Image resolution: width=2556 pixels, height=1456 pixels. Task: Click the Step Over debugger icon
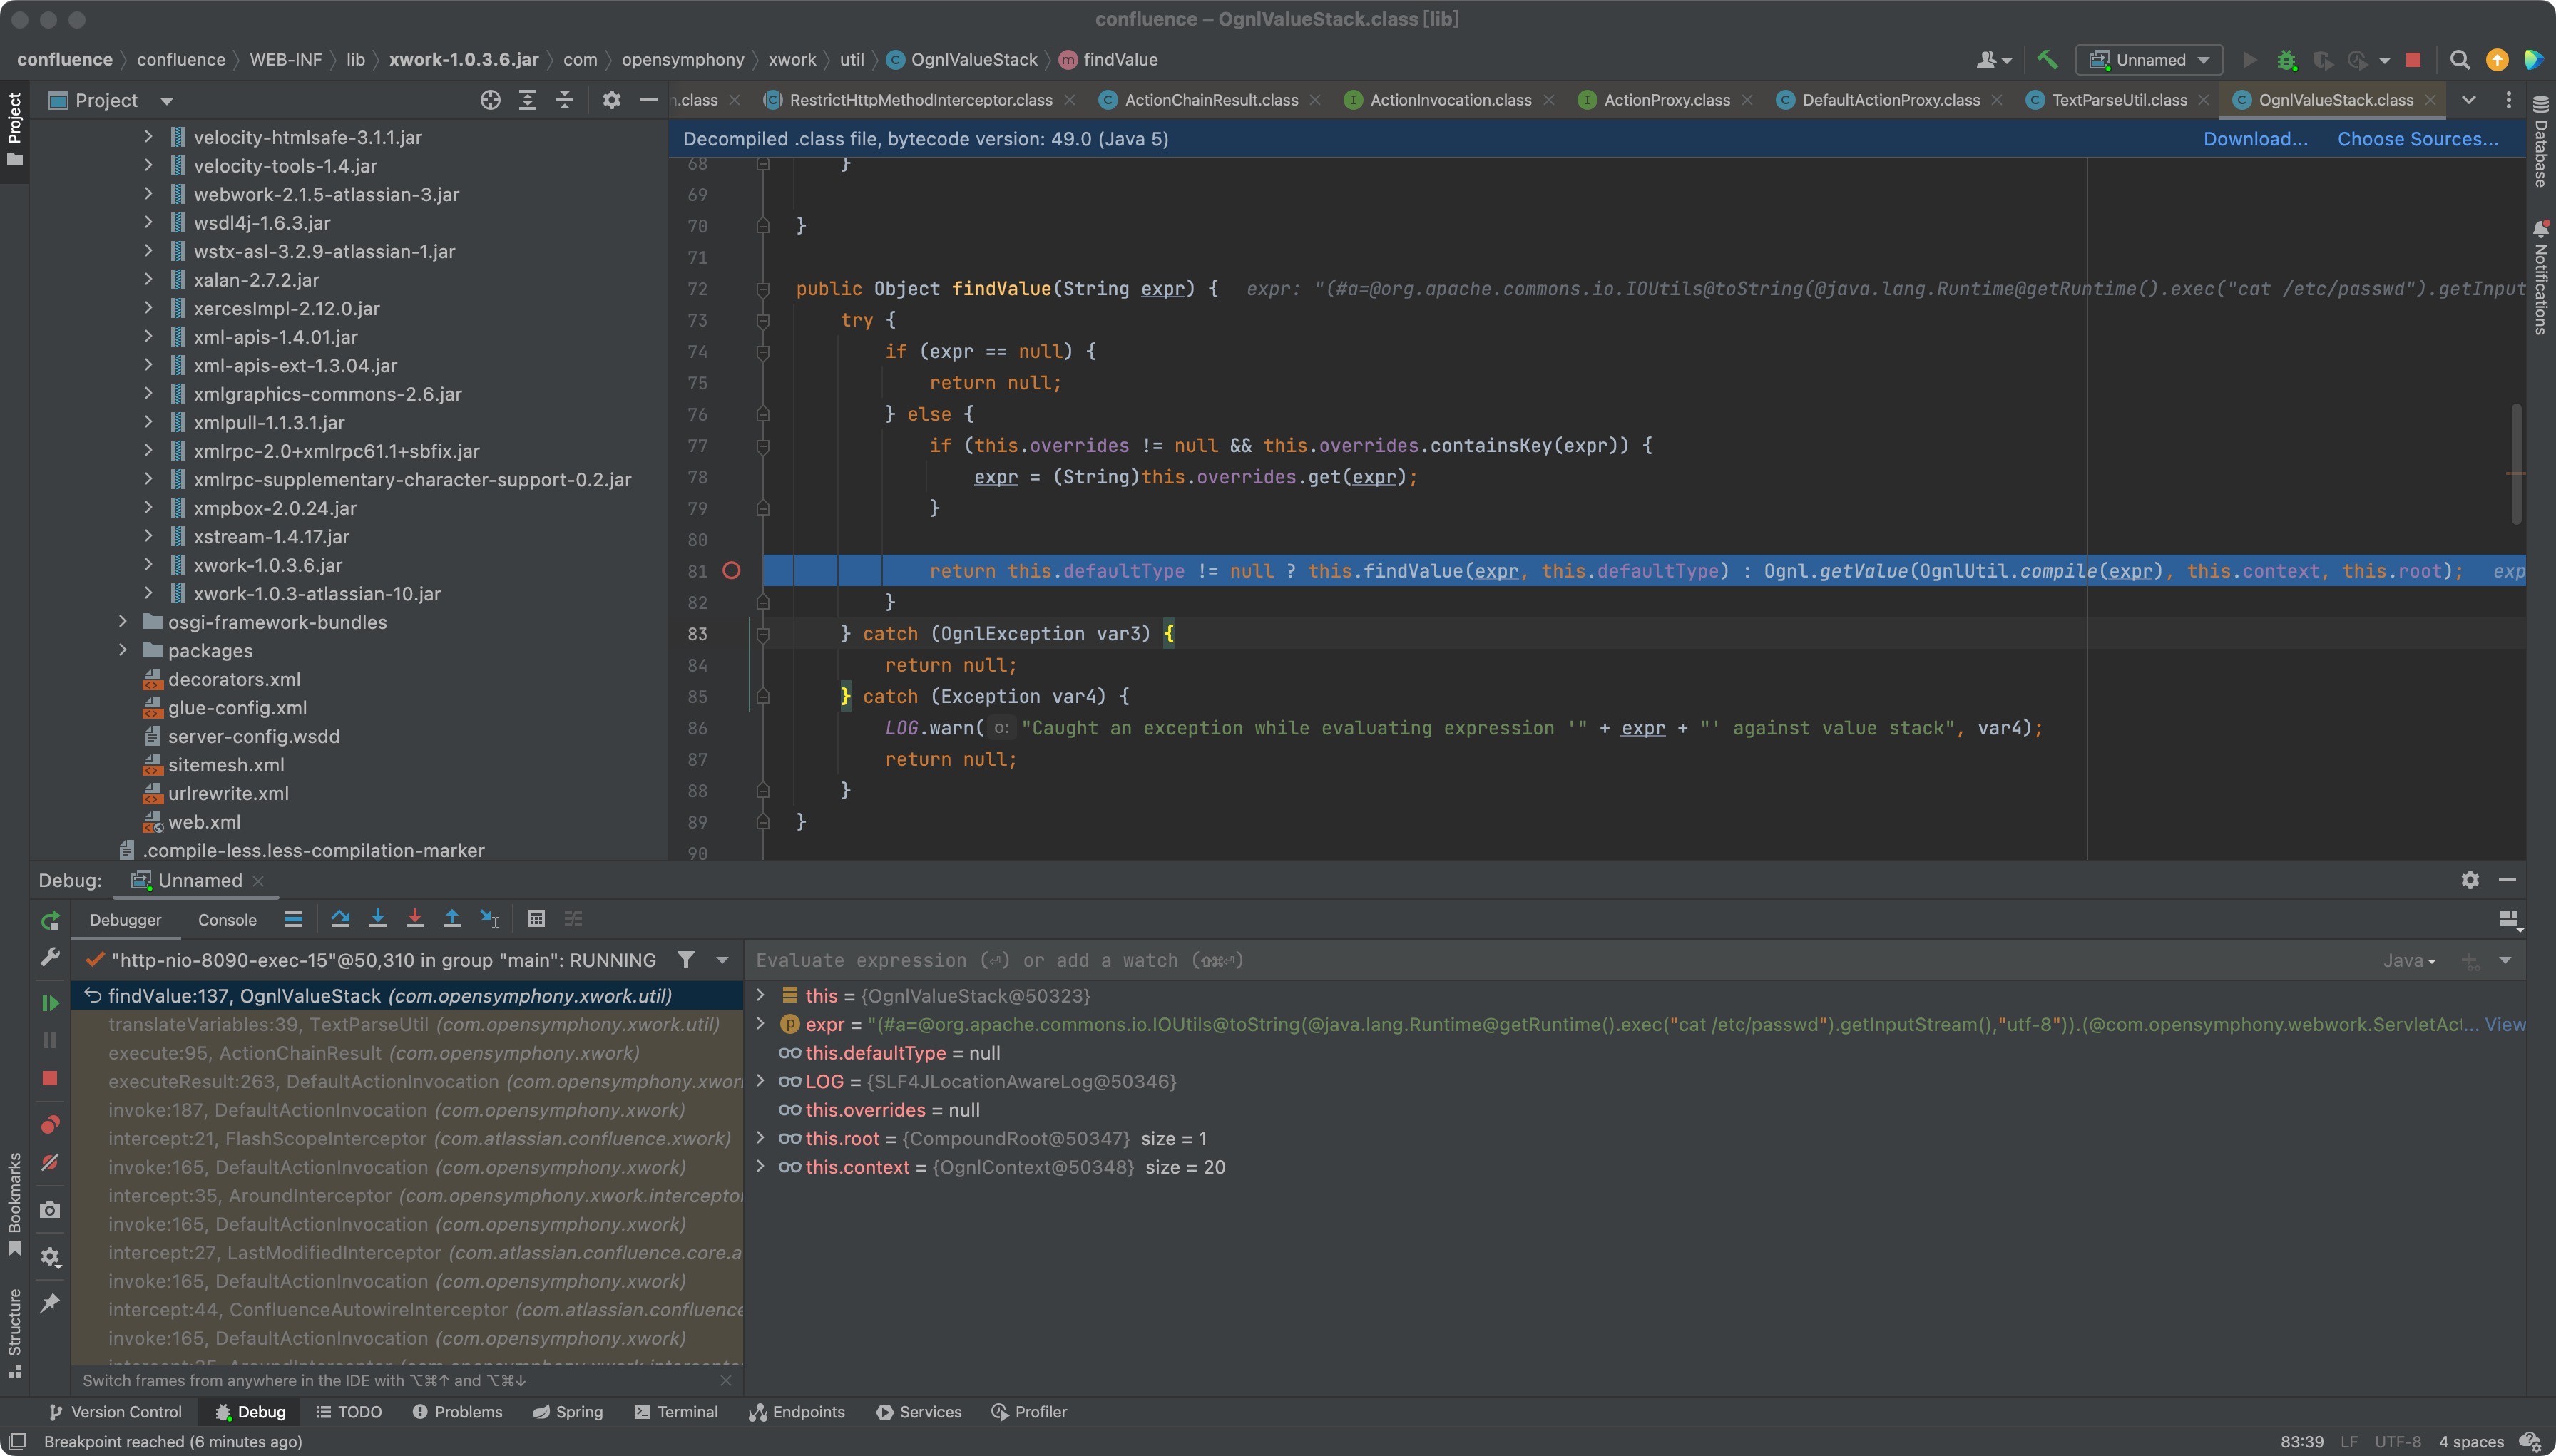[340, 919]
